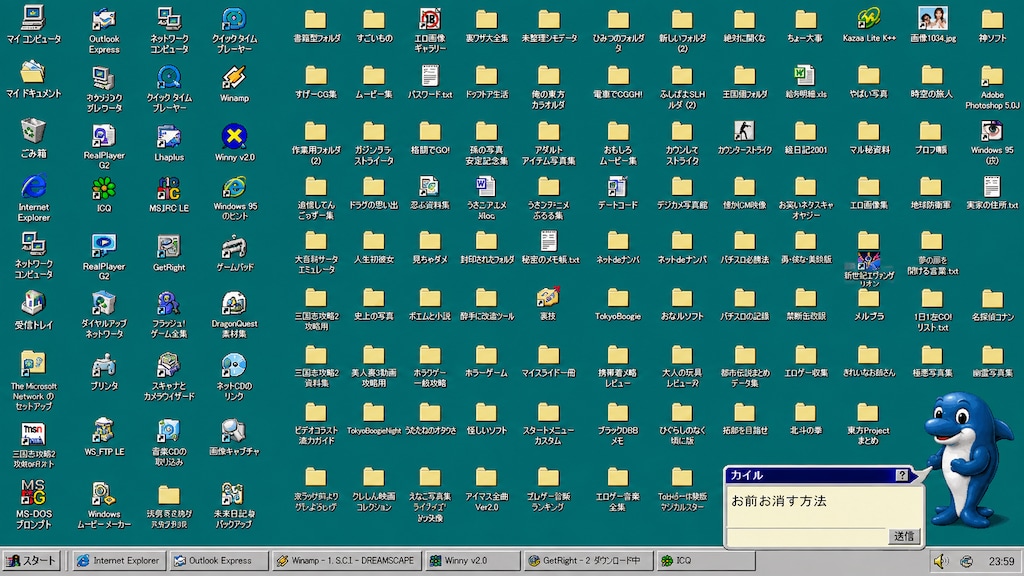The image size is (1024, 576).
Task: Switch to Internet Explorer taskbar button
Action: [119, 560]
